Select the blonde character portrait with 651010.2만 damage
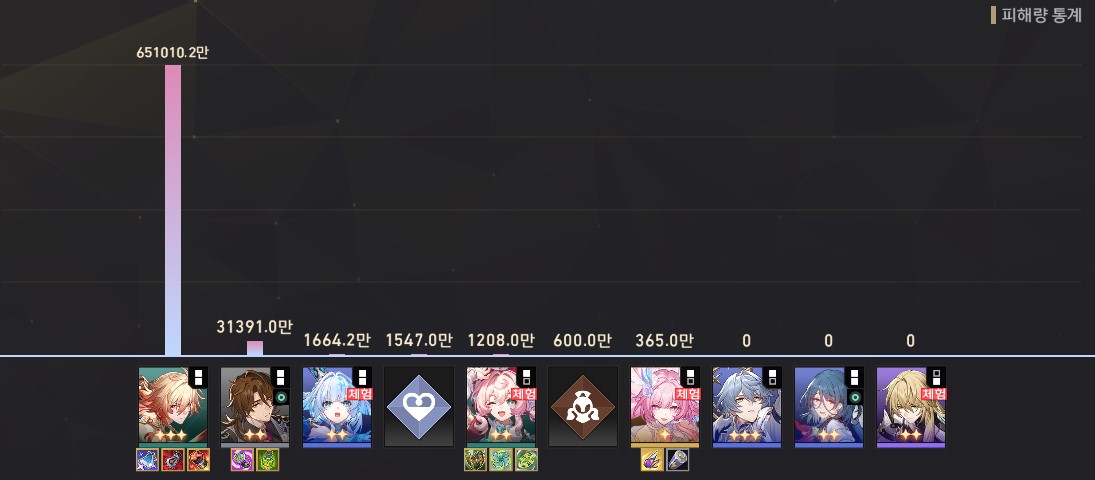Screen dimensions: 1095x480 172,407
